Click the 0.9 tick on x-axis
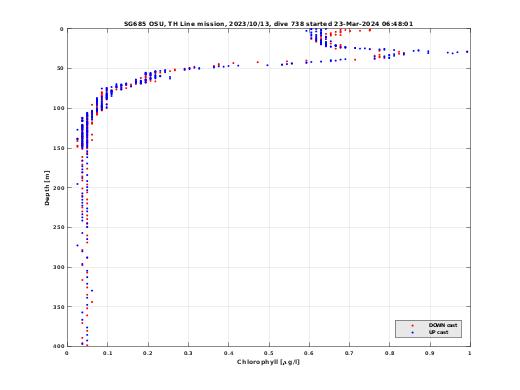Screen dimensions: 520x390 coord(430,353)
